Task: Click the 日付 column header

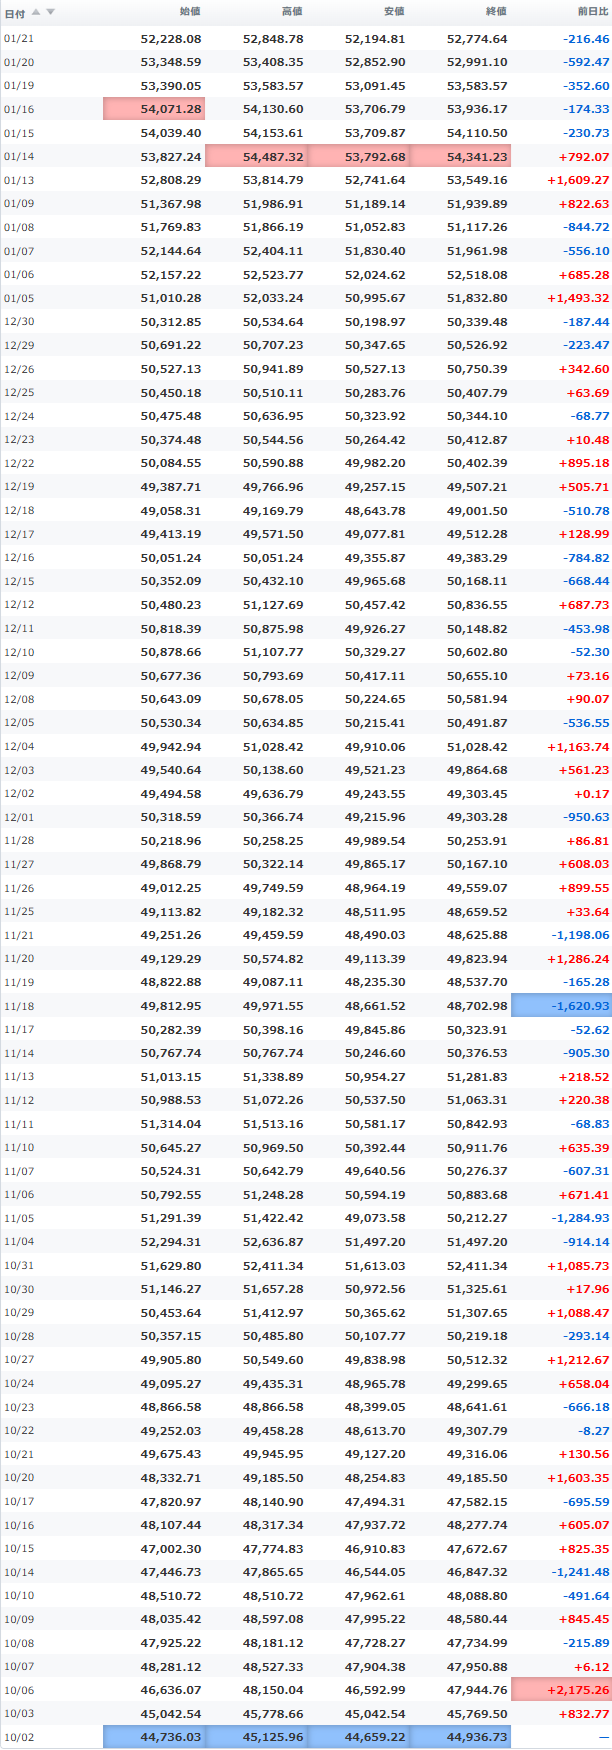Action: click(x=15, y=13)
